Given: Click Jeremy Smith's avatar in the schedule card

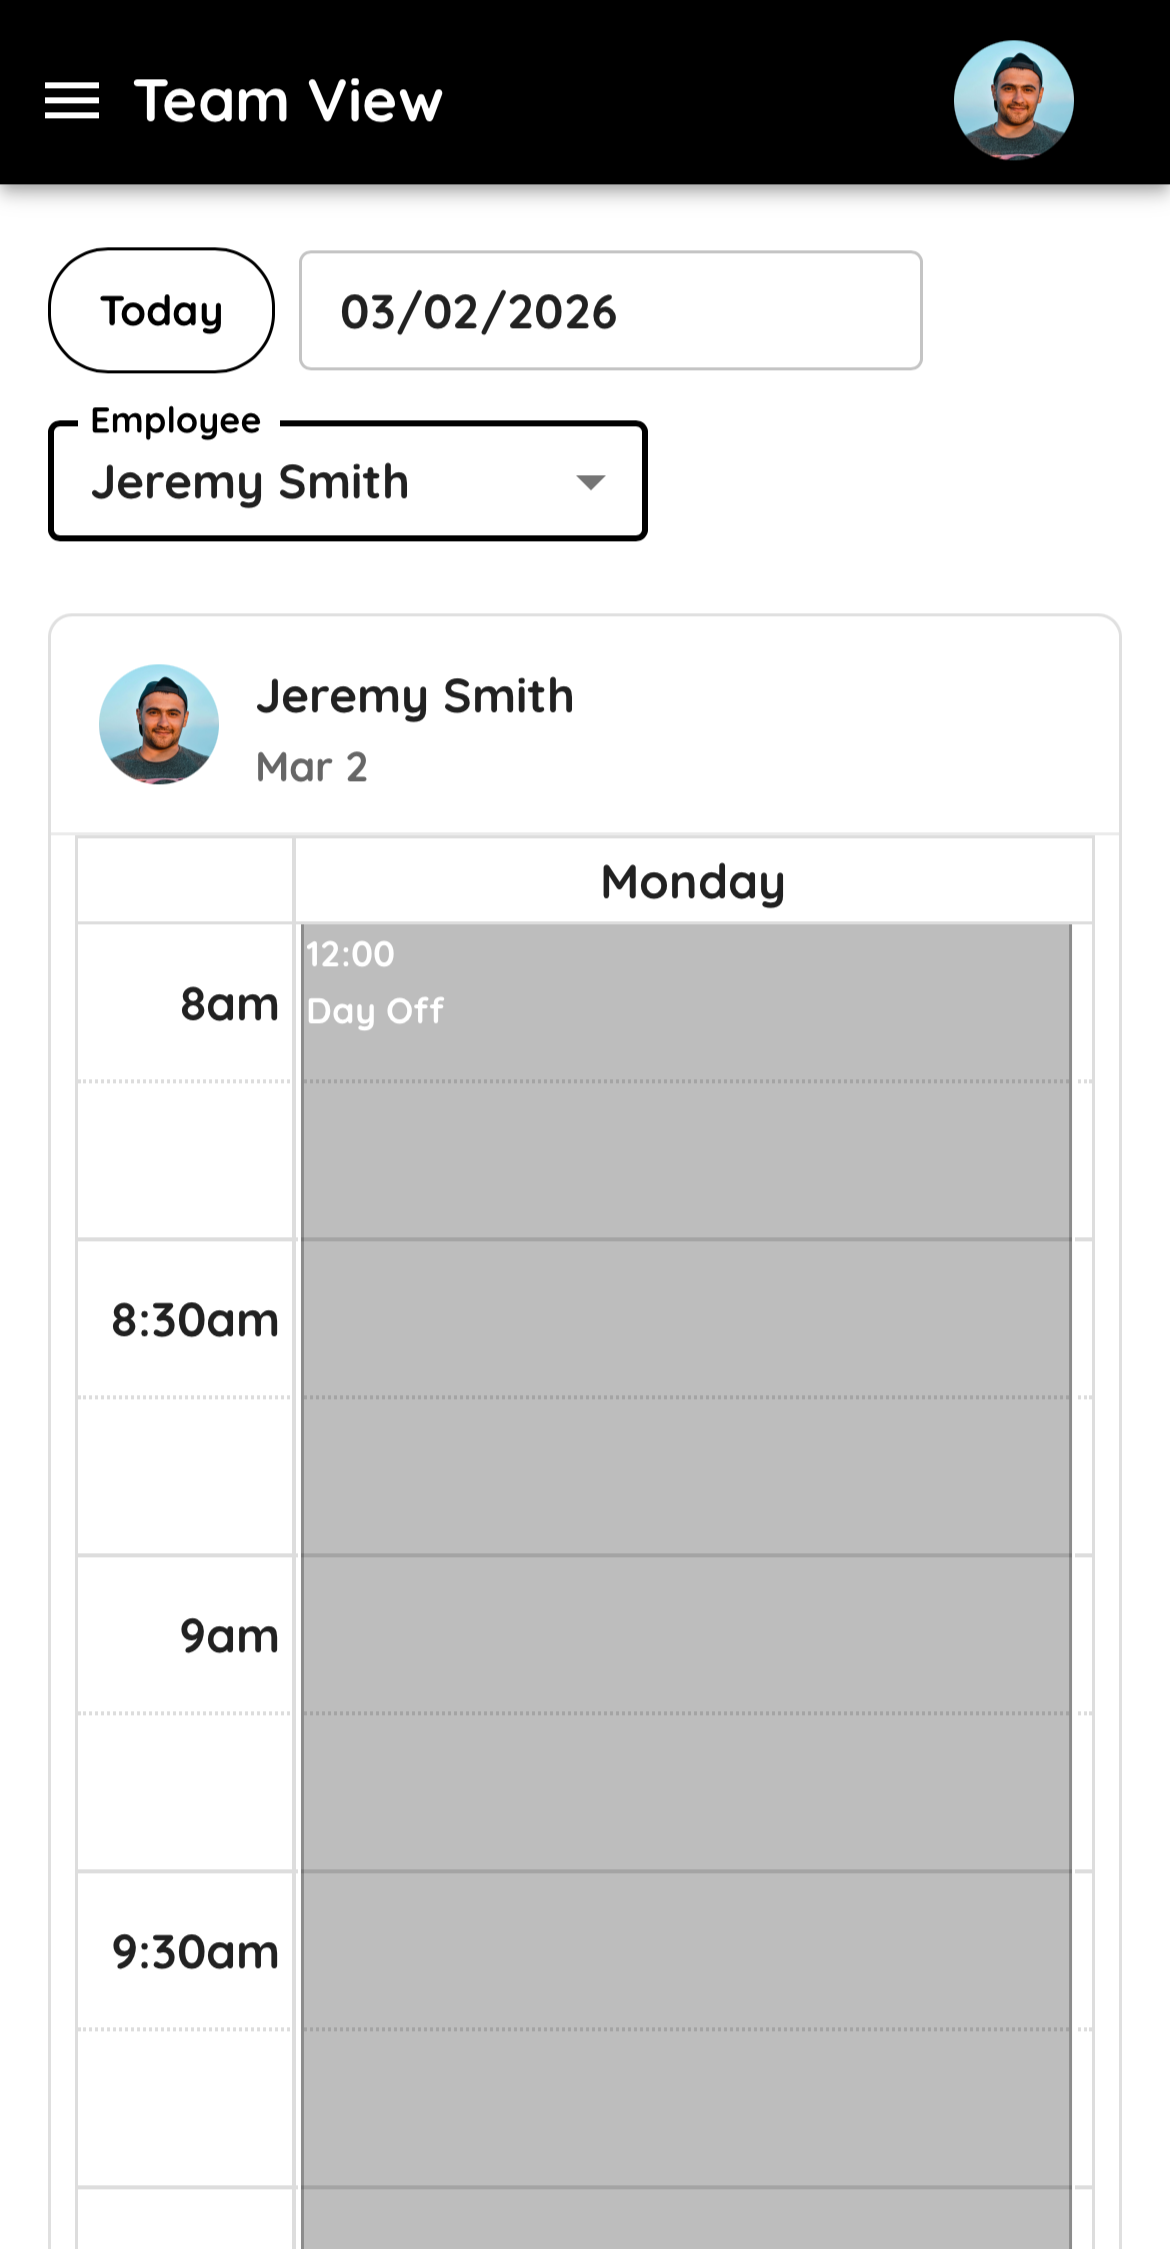Looking at the screenshot, I should pyautogui.click(x=162, y=725).
